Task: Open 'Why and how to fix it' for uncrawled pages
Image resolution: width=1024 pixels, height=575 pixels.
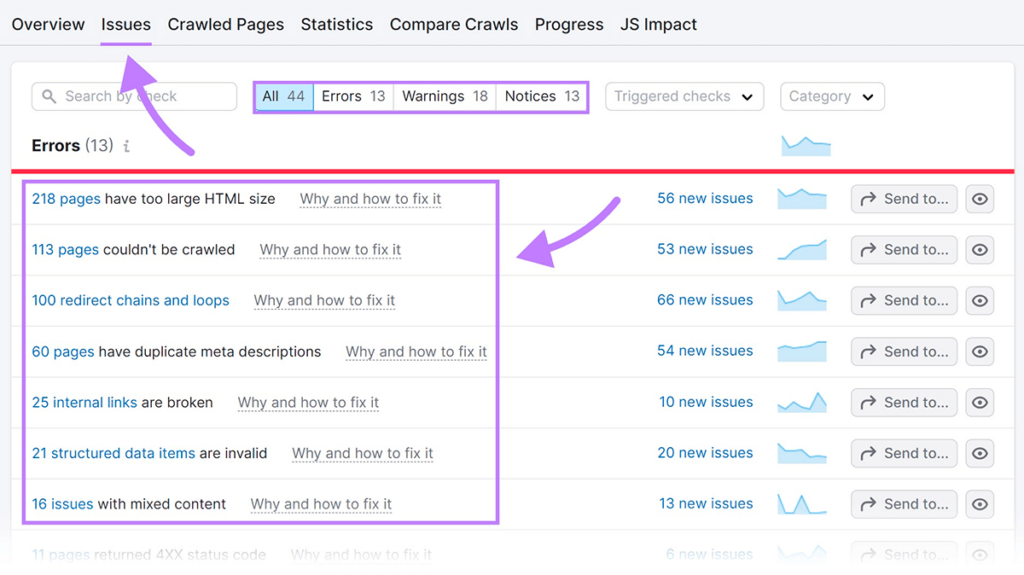Action: pos(330,250)
